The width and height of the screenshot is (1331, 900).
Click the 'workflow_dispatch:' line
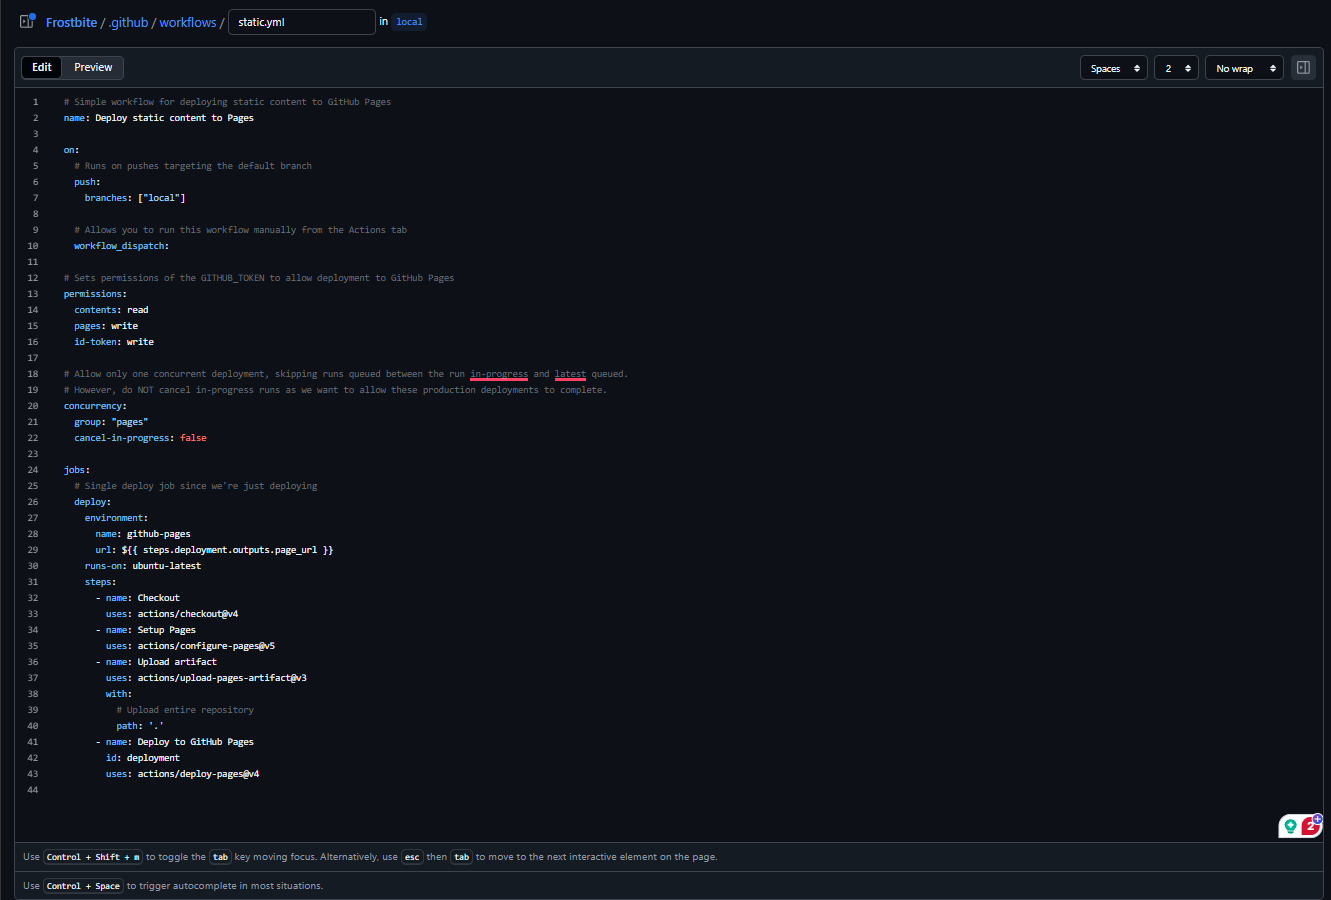click(x=122, y=246)
